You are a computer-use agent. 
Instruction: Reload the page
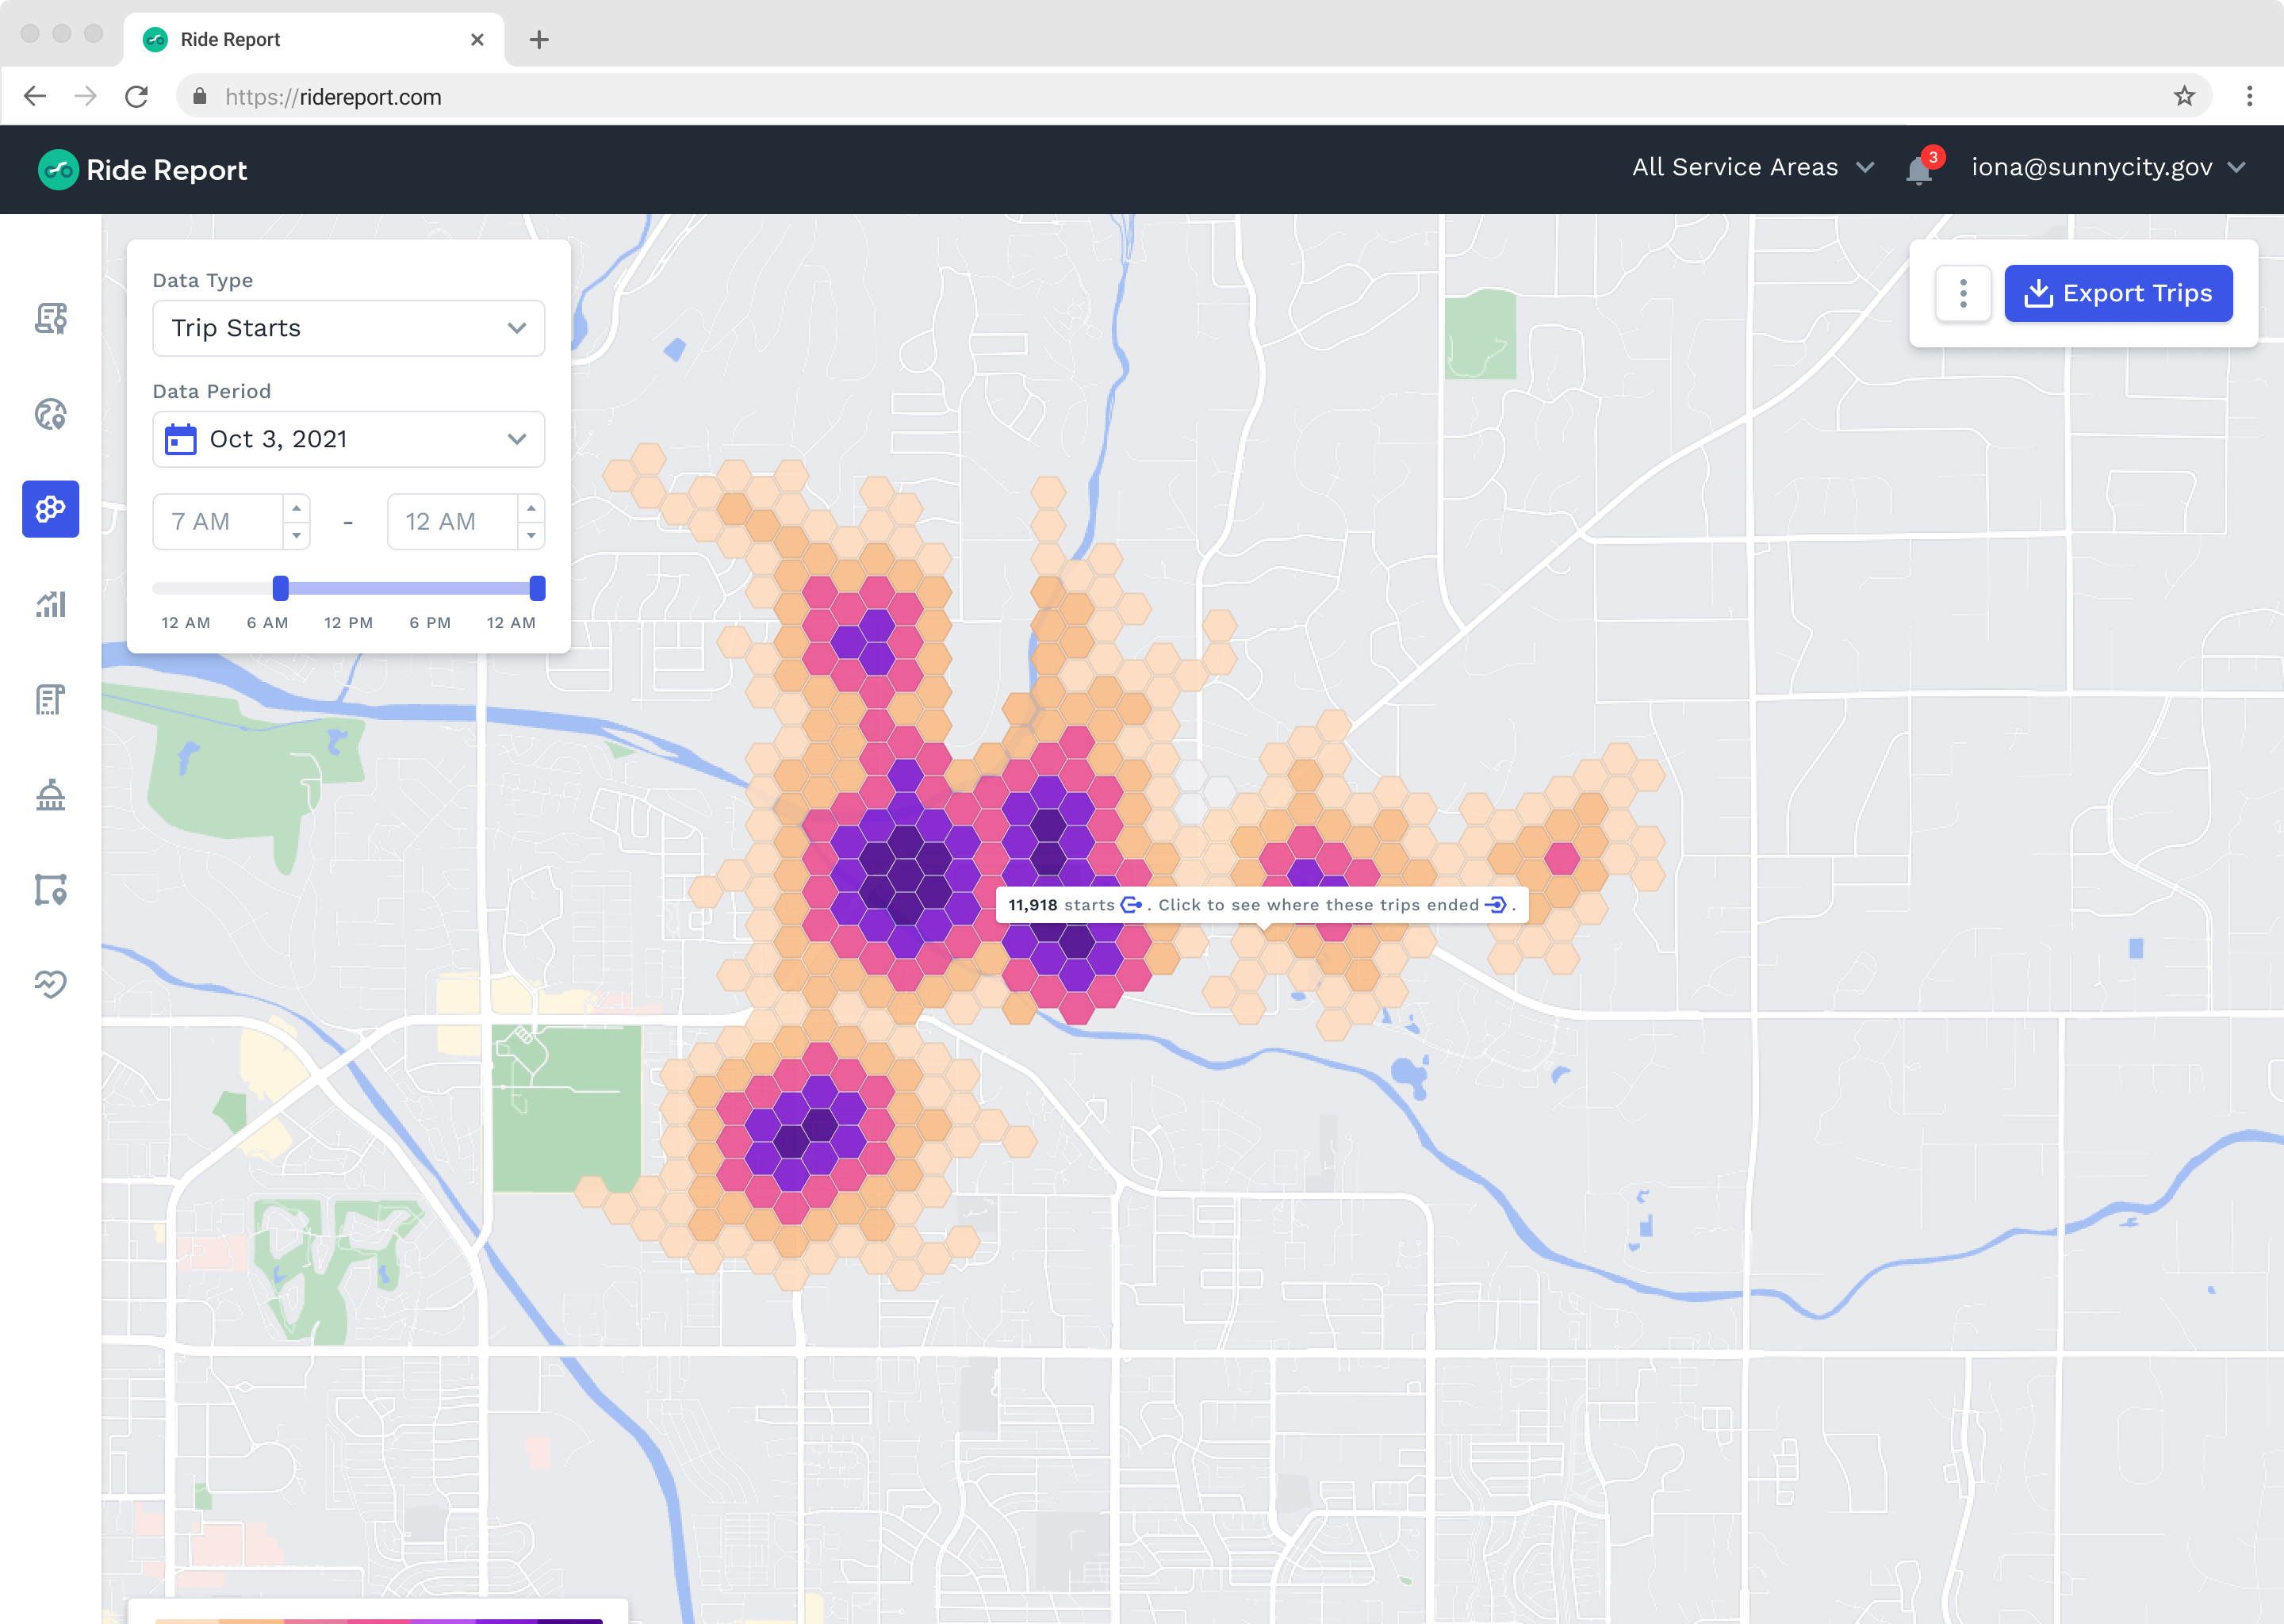(137, 96)
